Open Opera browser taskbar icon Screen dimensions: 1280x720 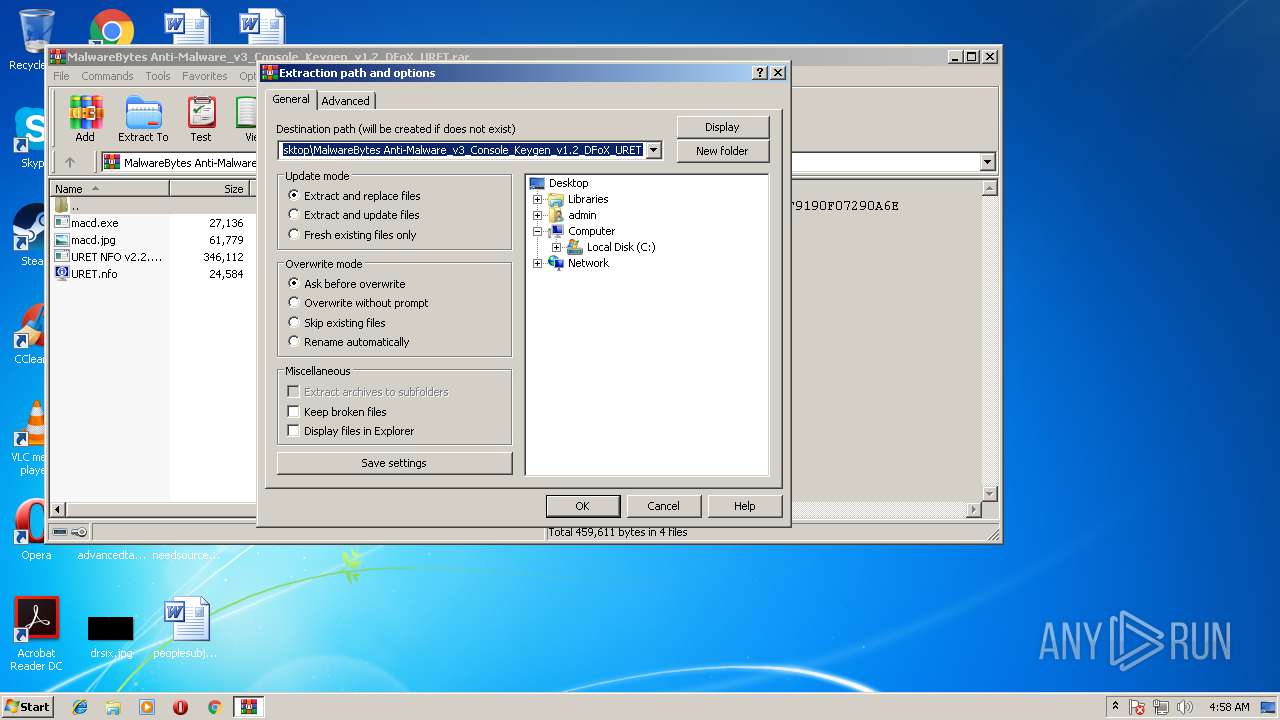180,707
